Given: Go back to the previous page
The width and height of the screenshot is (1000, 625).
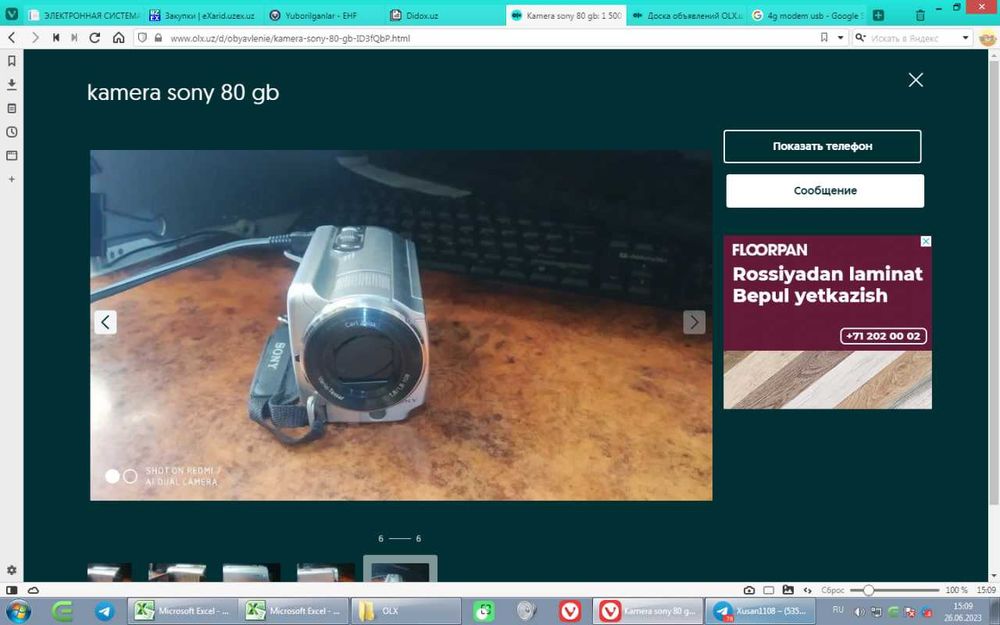Looking at the screenshot, I should tap(11, 38).
